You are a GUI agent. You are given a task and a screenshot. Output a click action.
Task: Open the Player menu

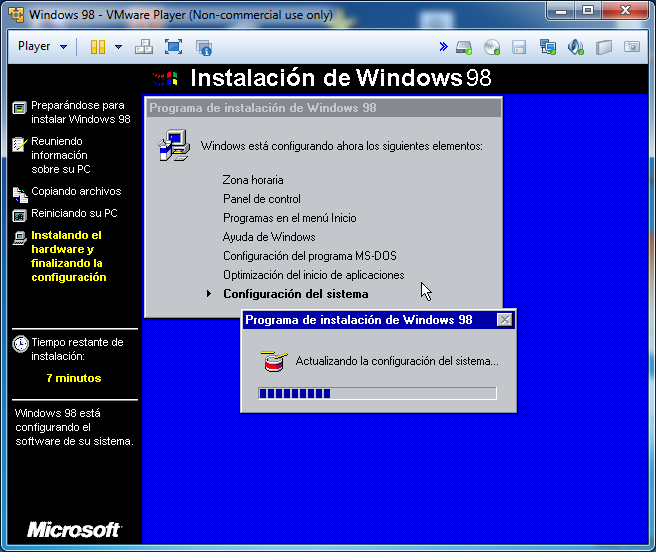click(x=42, y=47)
